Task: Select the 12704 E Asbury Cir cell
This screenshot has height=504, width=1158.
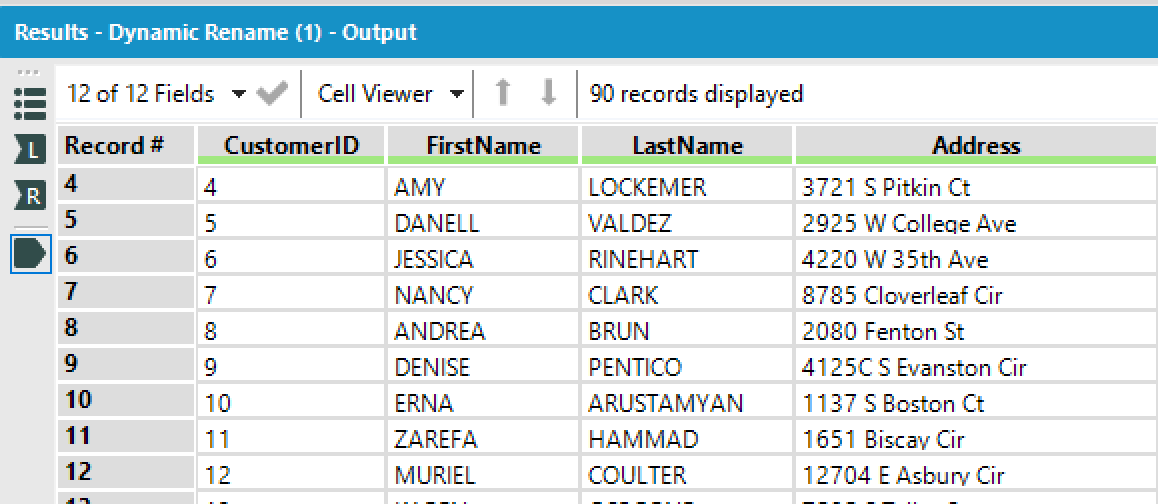Action: tap(976, 474)
